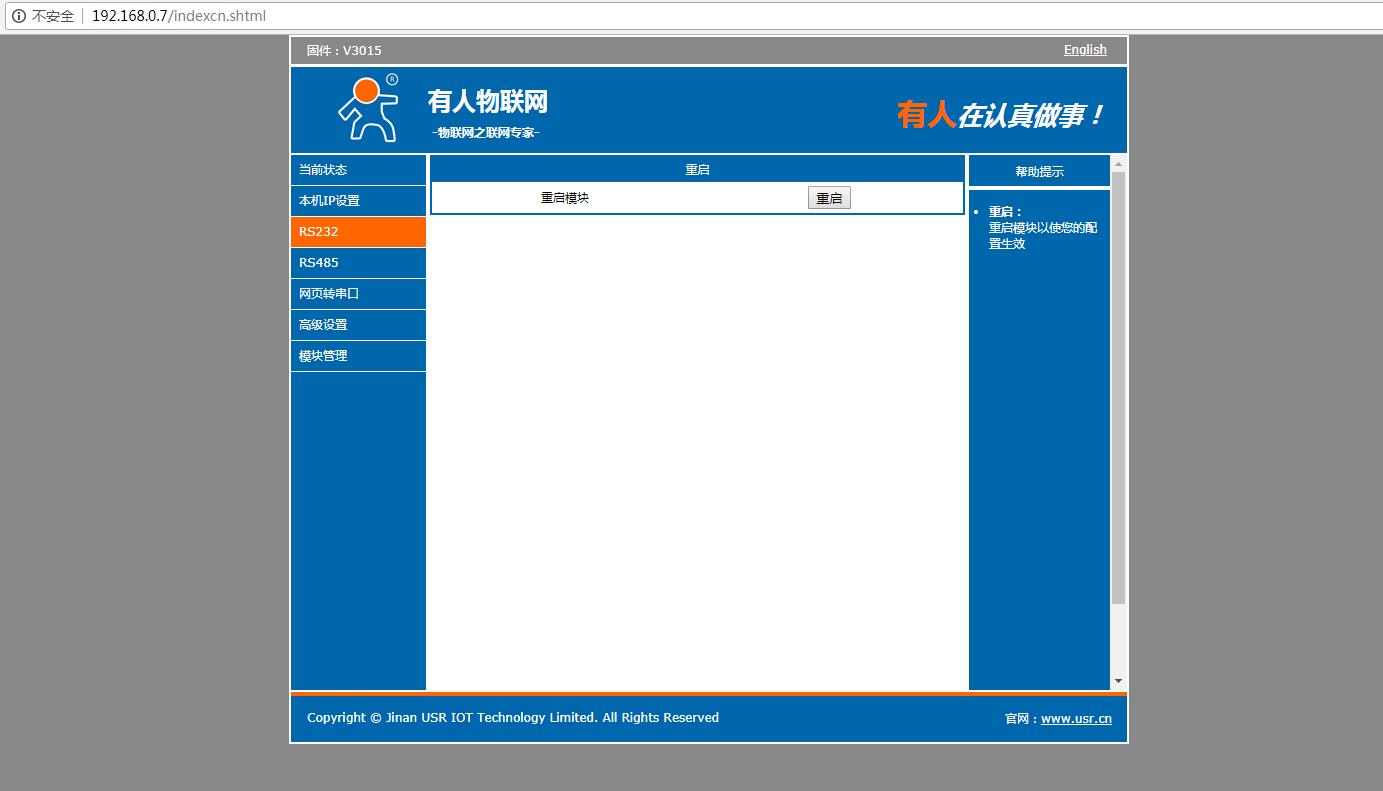Click the USR running-man logo

tap(366, 108)
